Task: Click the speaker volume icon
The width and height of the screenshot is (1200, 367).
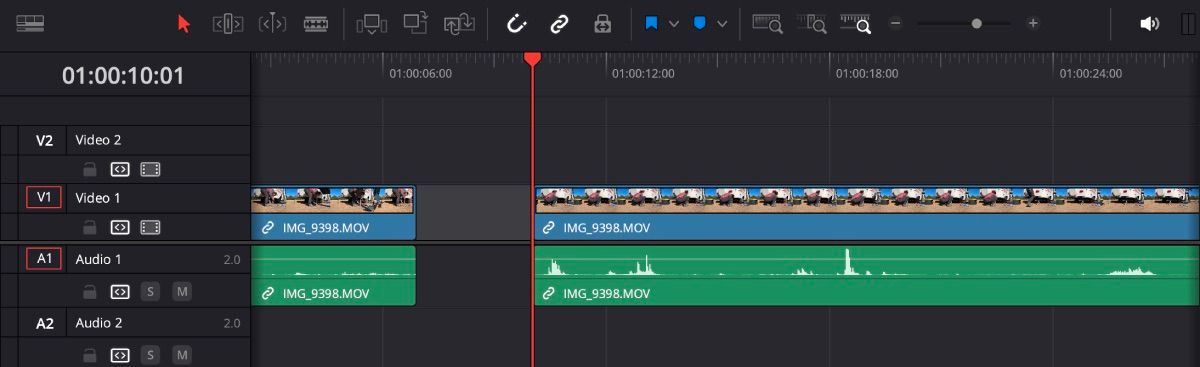Action: point(1149,23)
